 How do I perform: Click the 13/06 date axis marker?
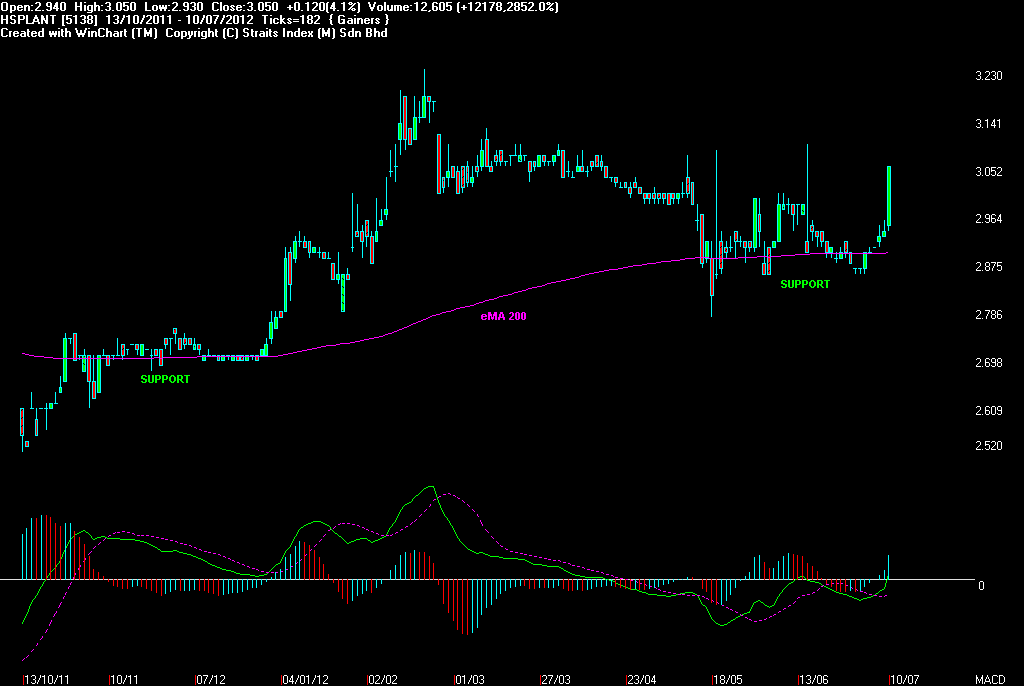point(814,679)
